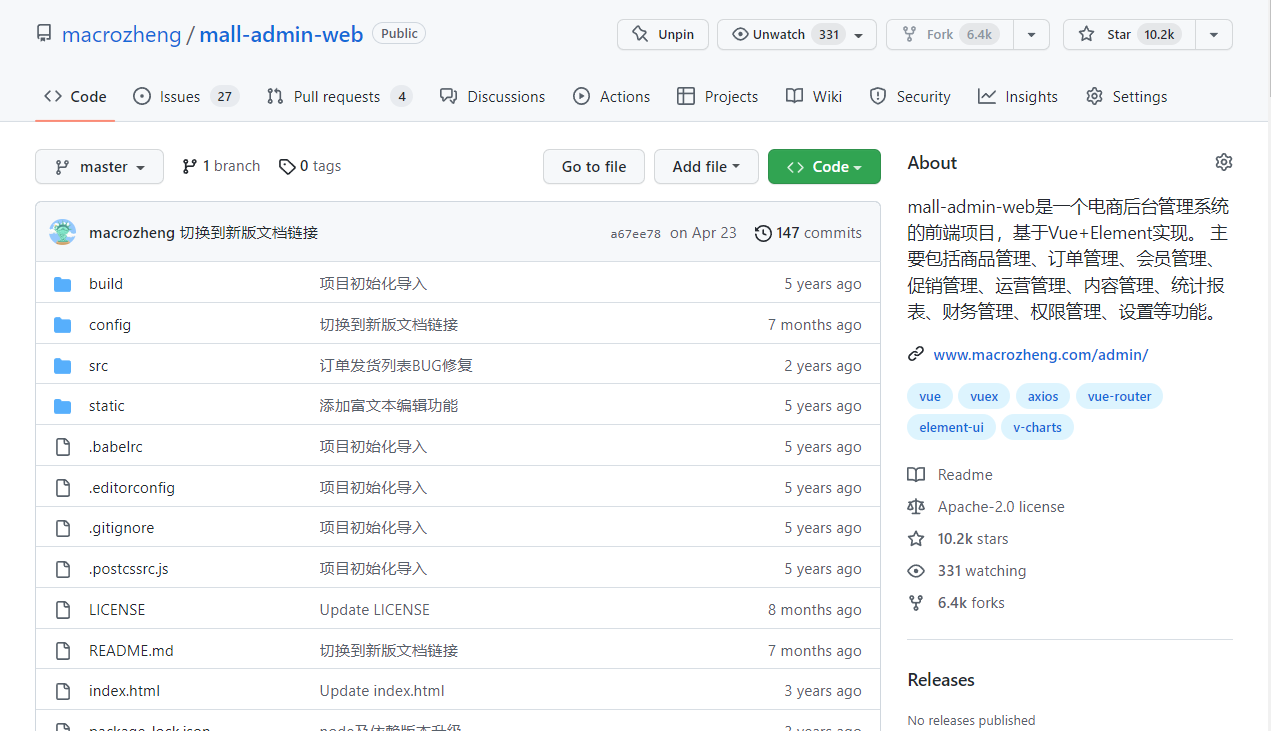Open 'Update index.html' commit message

382,691
